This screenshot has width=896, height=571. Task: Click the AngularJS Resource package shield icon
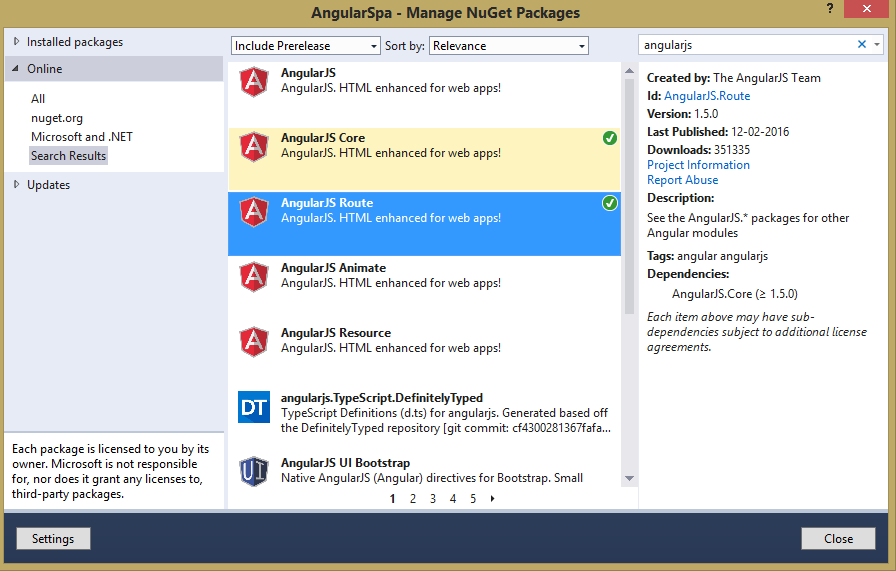254,342
